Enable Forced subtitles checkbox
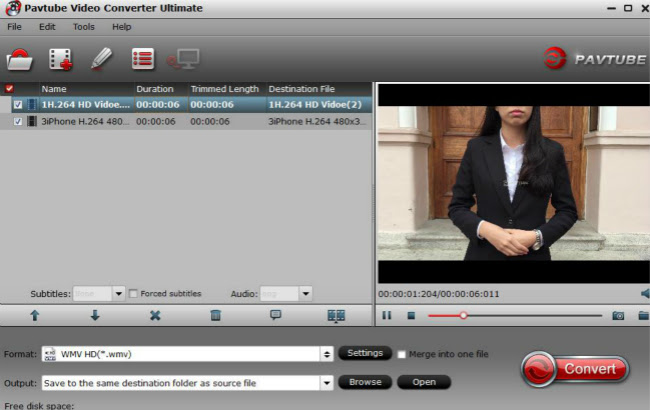This screenshot has width=650, height=410. pos(133,294)
